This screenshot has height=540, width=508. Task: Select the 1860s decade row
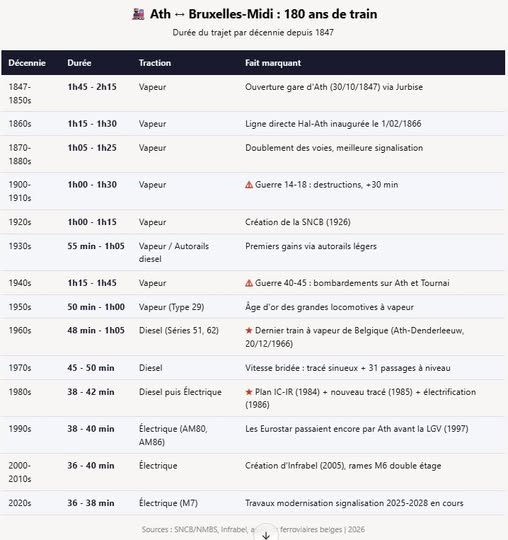pyautogui.click(x=253, y=124)
